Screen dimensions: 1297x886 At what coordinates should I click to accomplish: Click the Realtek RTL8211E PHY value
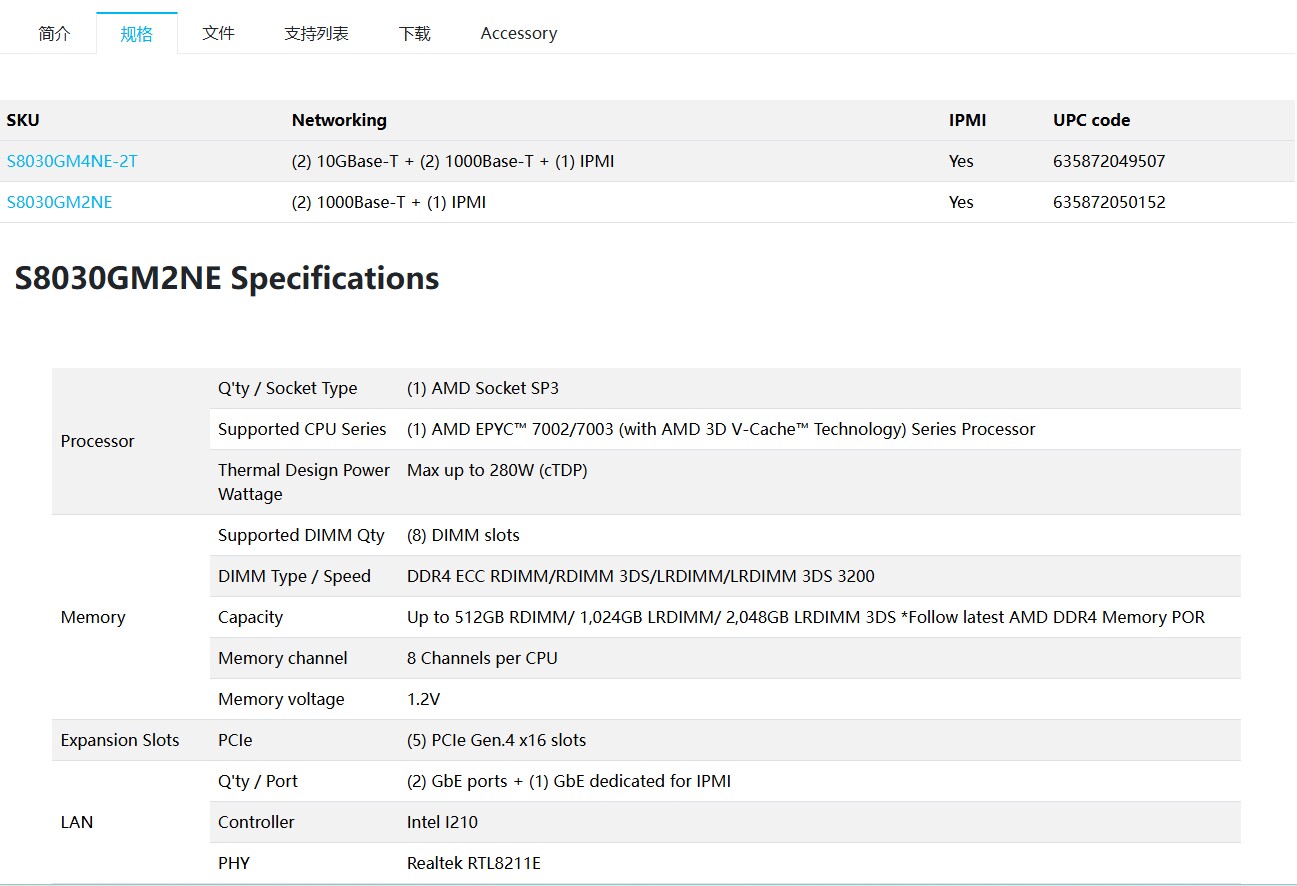coord(473,863)
